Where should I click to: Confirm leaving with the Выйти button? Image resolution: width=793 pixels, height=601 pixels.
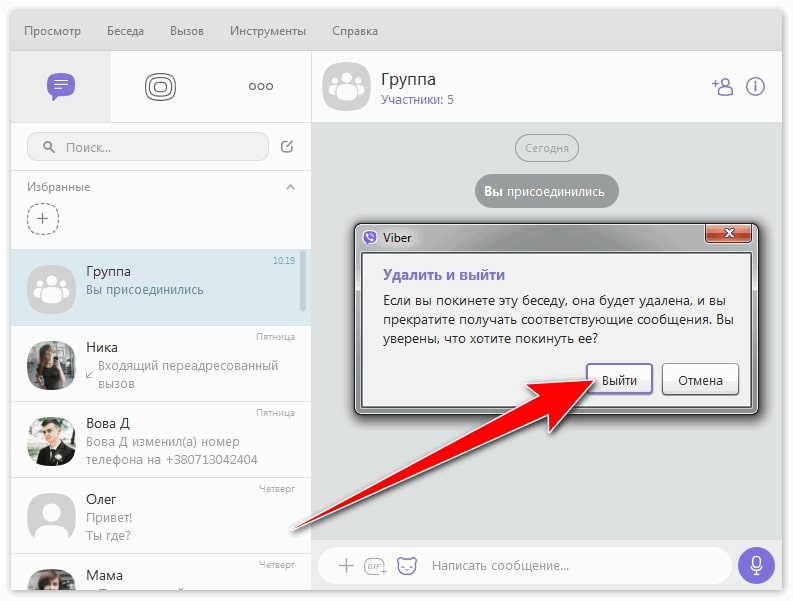click(619, 379)
